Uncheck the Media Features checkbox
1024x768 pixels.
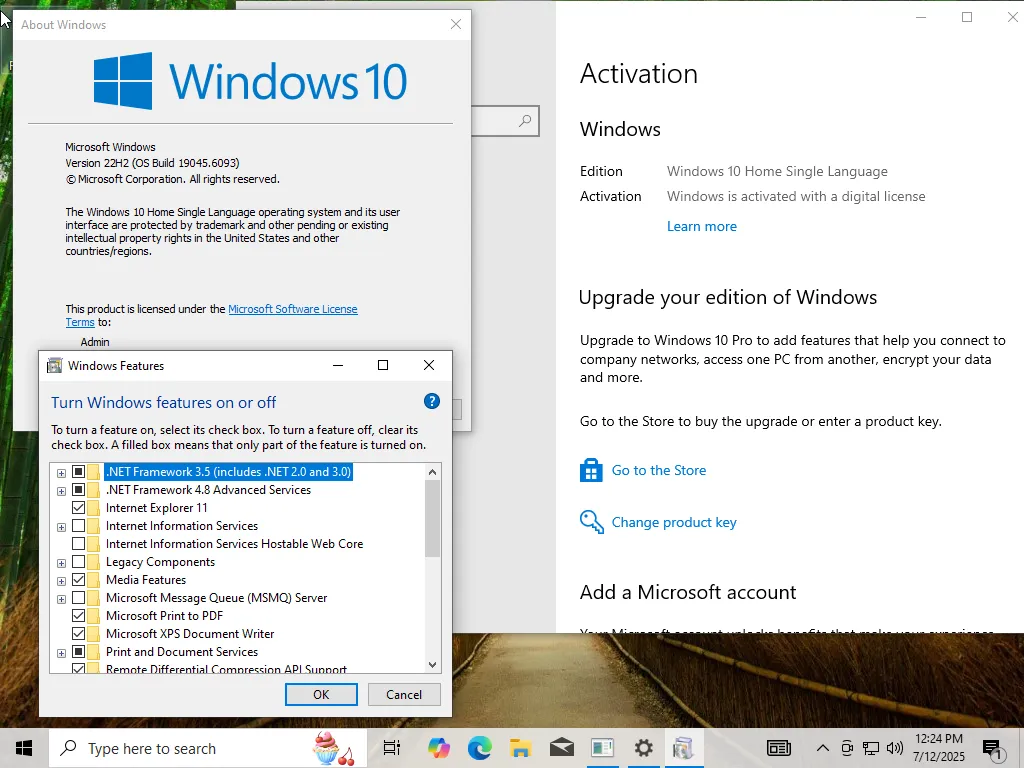(78, 579)
